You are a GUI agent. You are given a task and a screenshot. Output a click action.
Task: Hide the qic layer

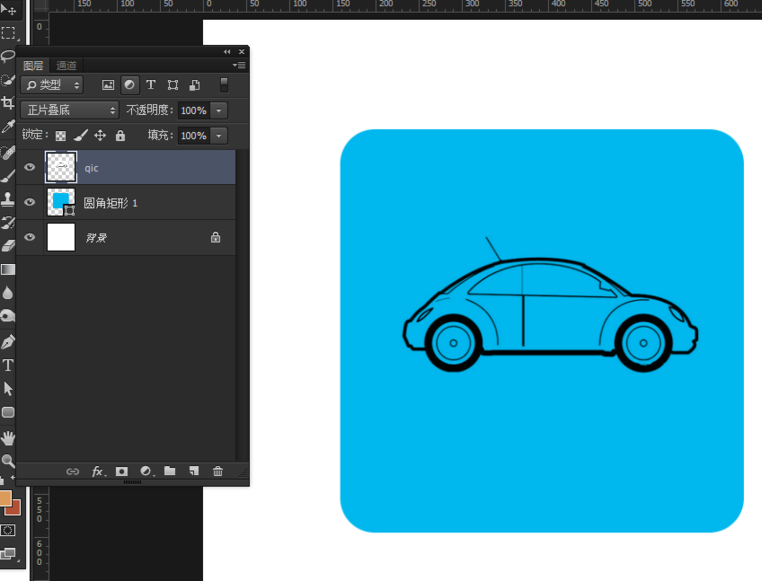(30, 168)
